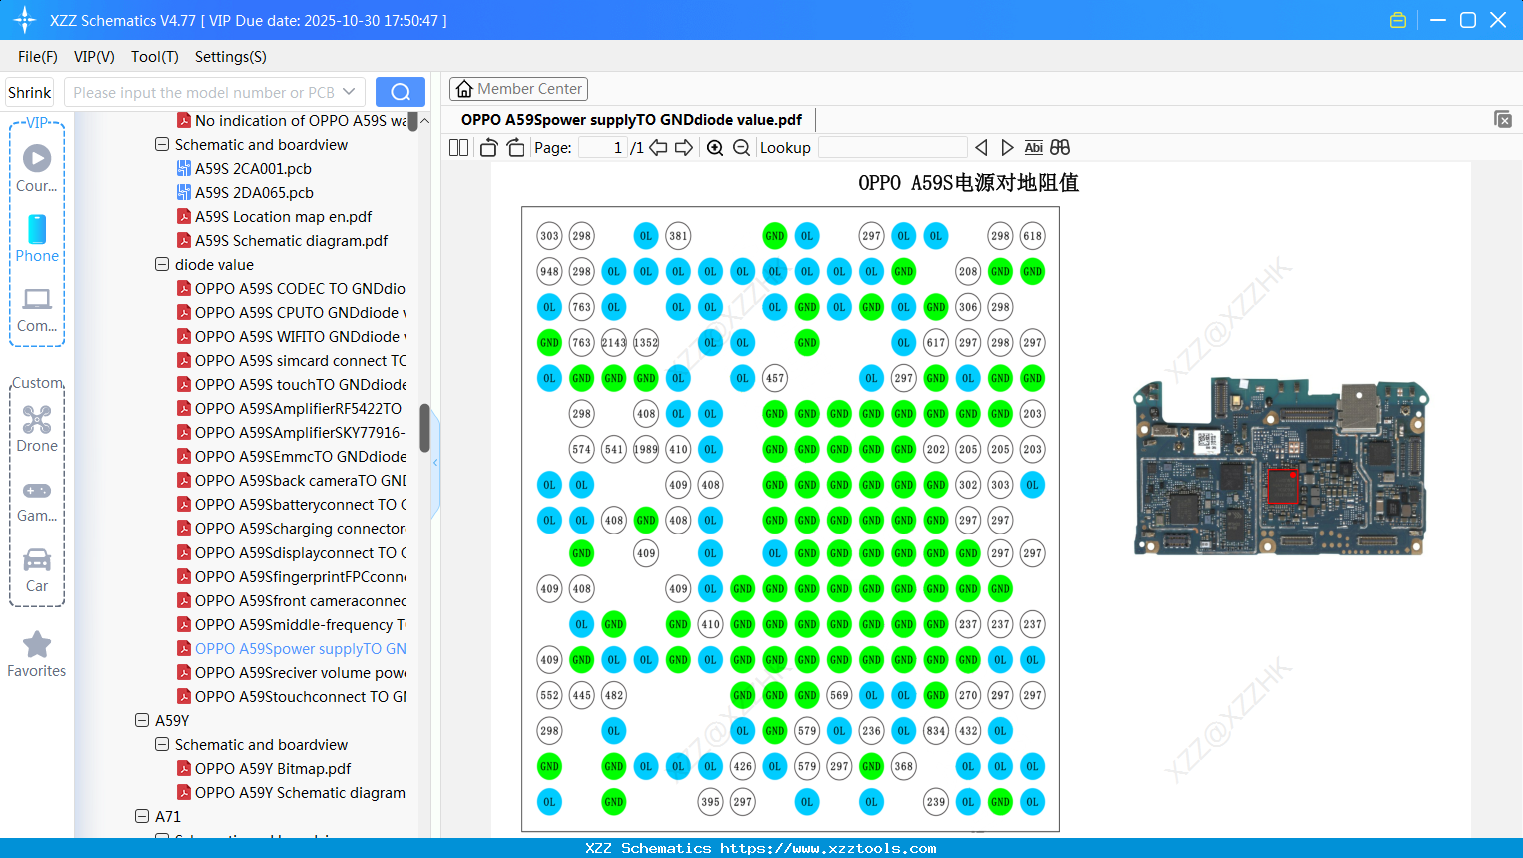Image resolution: width=1523 pixels, height=858 pixels.
Task: Find next lookup match
Action: coord(1007,148)
